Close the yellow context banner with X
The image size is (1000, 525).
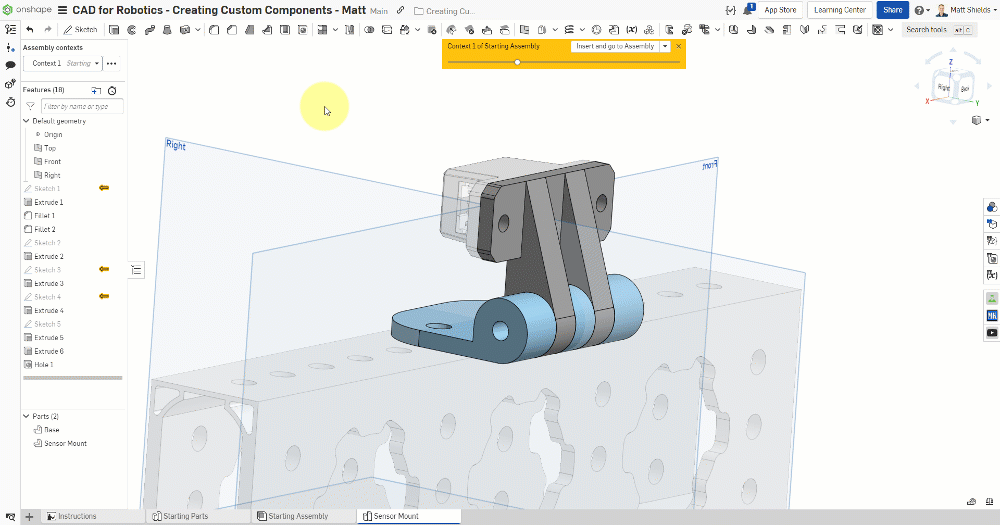coord(679,46)
